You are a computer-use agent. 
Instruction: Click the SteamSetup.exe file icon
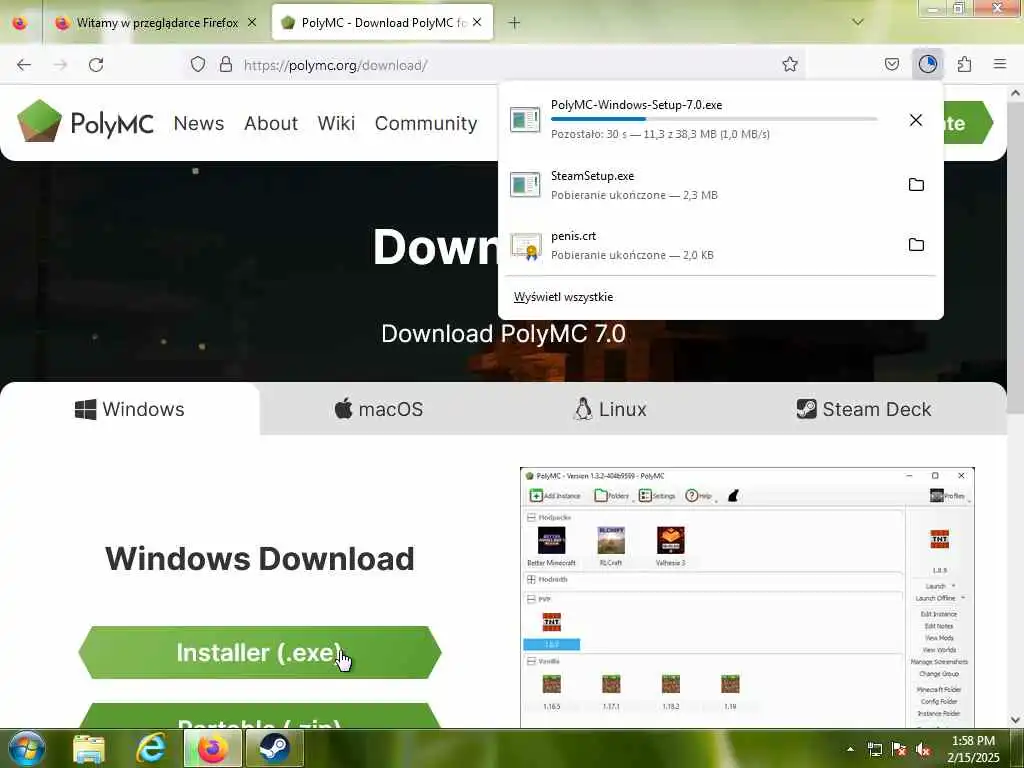coord(525,185)
